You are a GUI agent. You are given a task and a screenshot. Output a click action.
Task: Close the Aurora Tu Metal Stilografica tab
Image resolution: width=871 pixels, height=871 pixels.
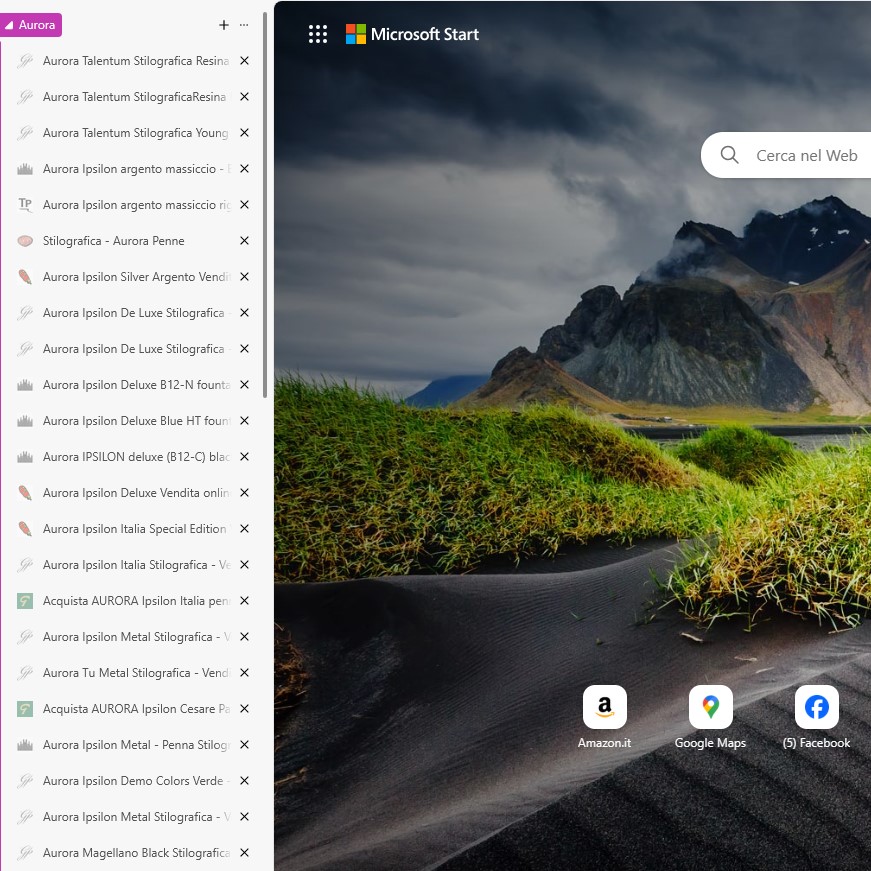click(244, 673)
